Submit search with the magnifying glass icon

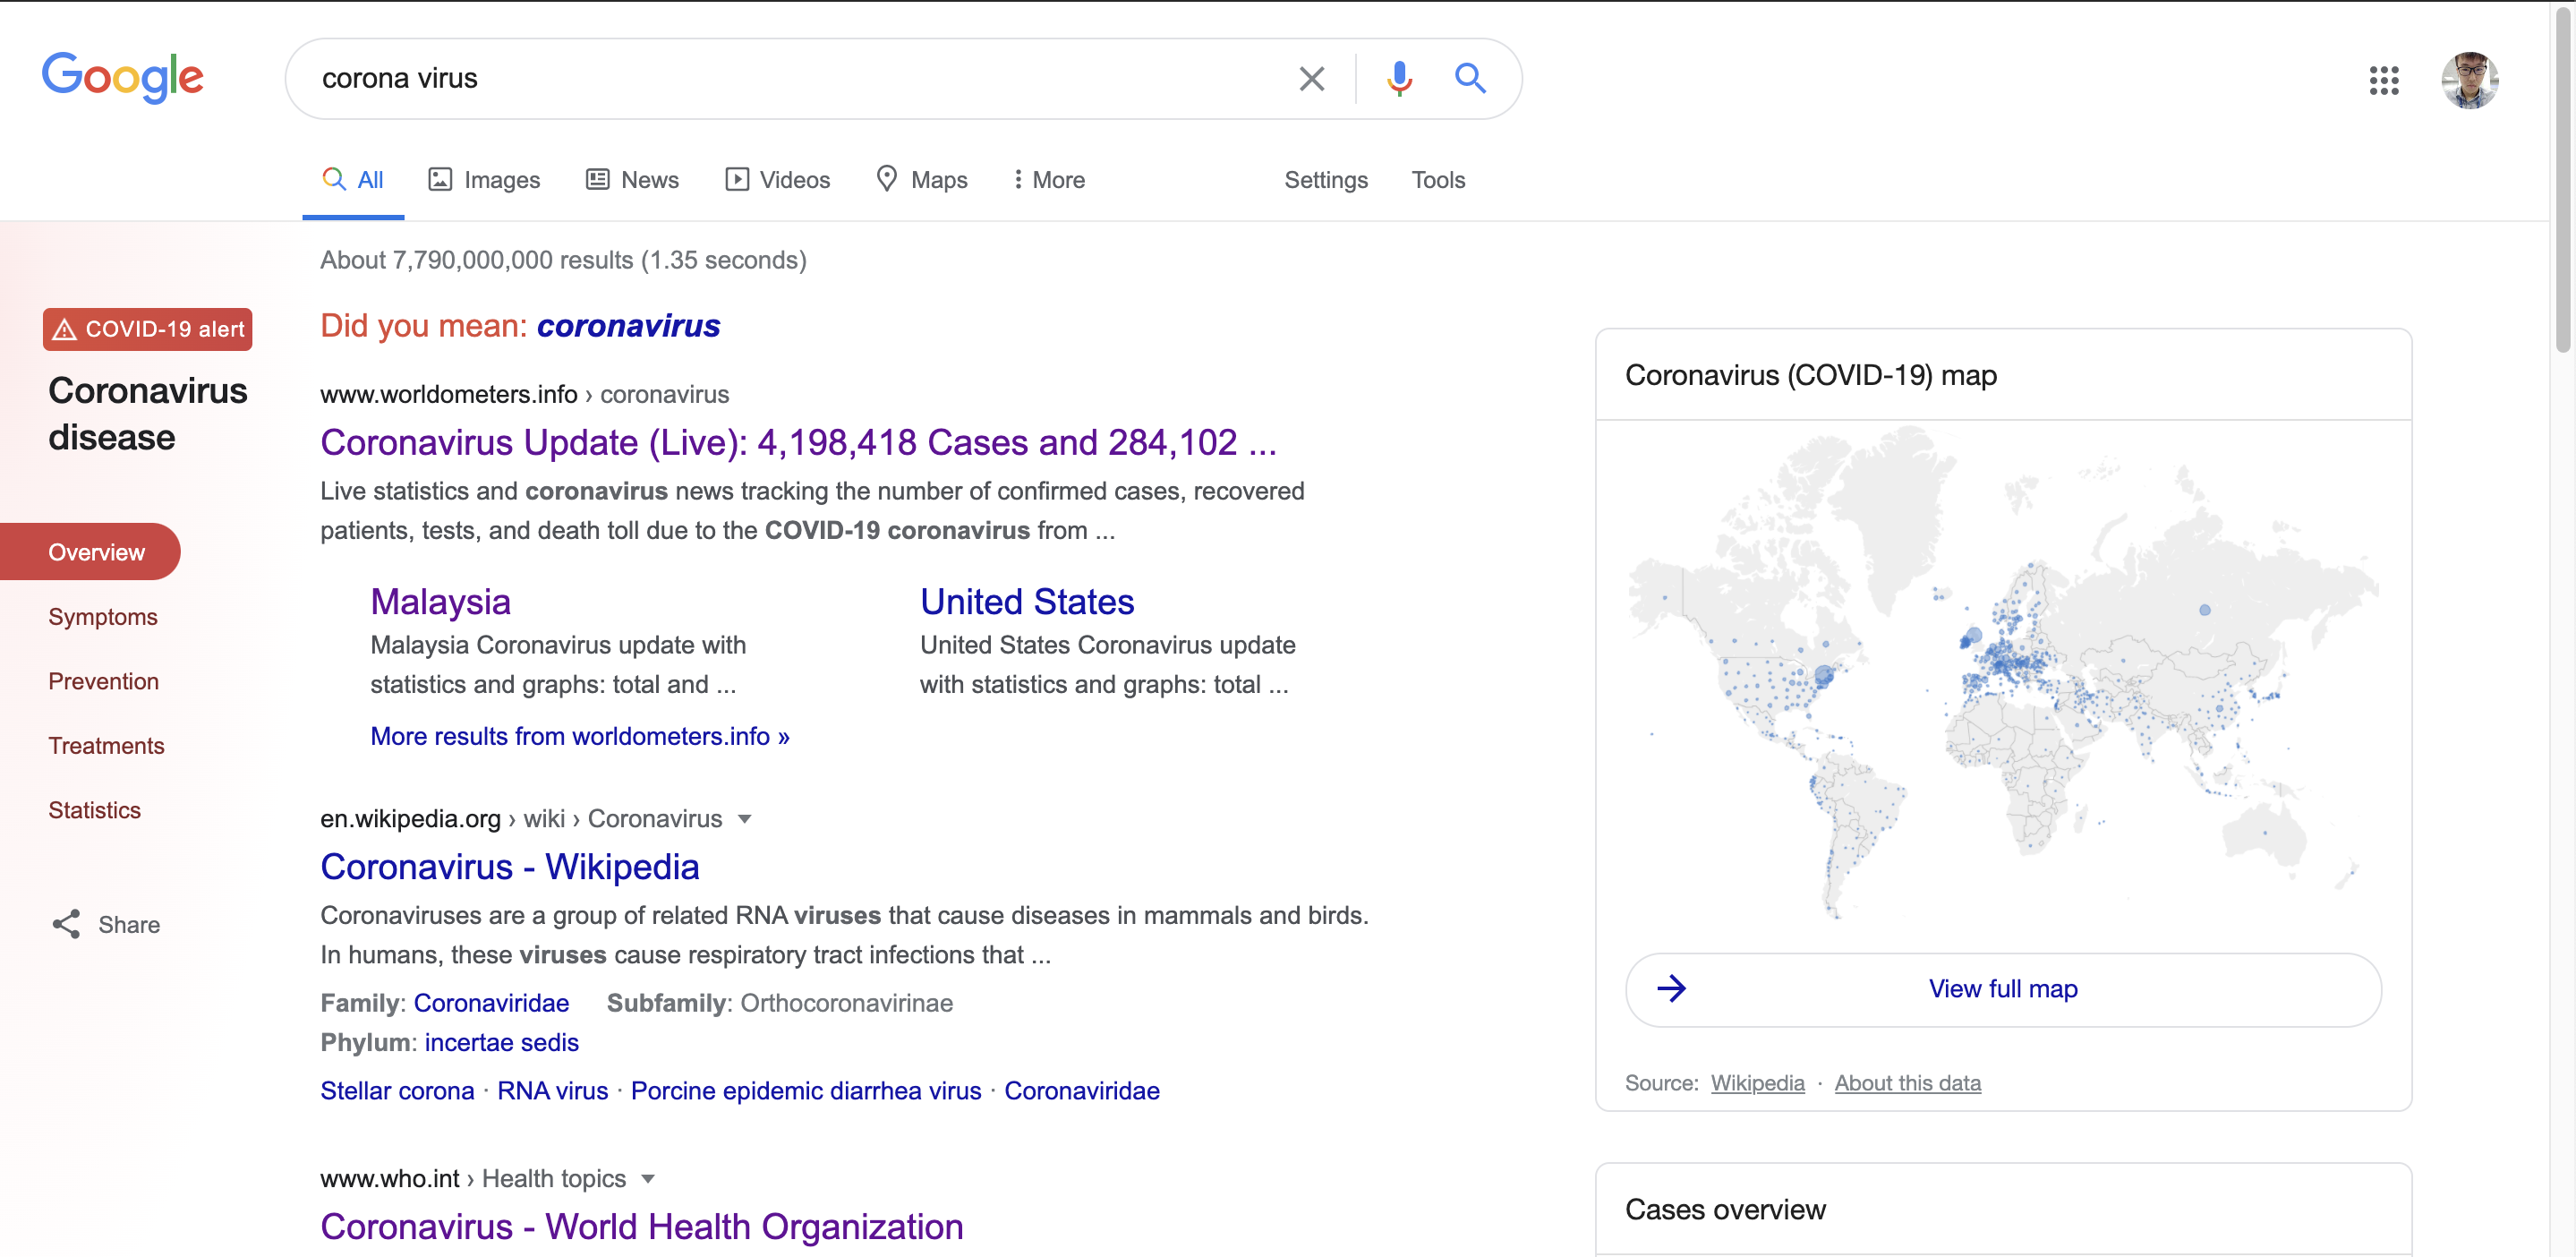point(1469,77)
